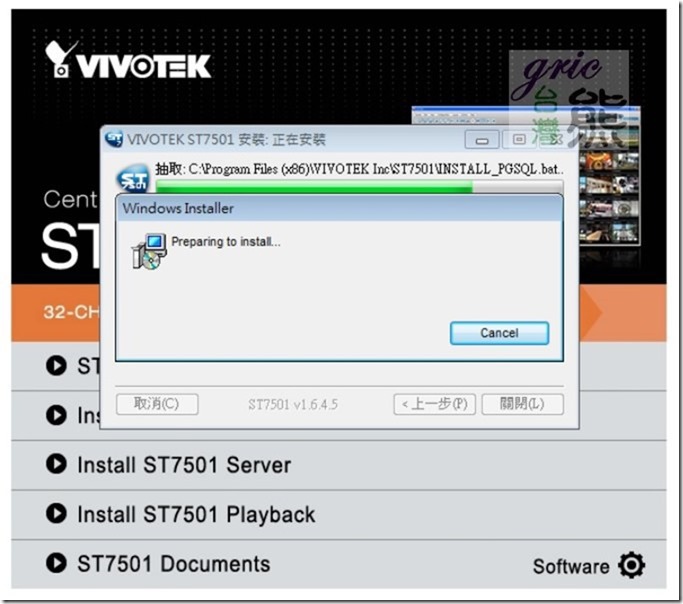
Task: Cancel the Windows Installer preparation
Action: pos(499,333)
